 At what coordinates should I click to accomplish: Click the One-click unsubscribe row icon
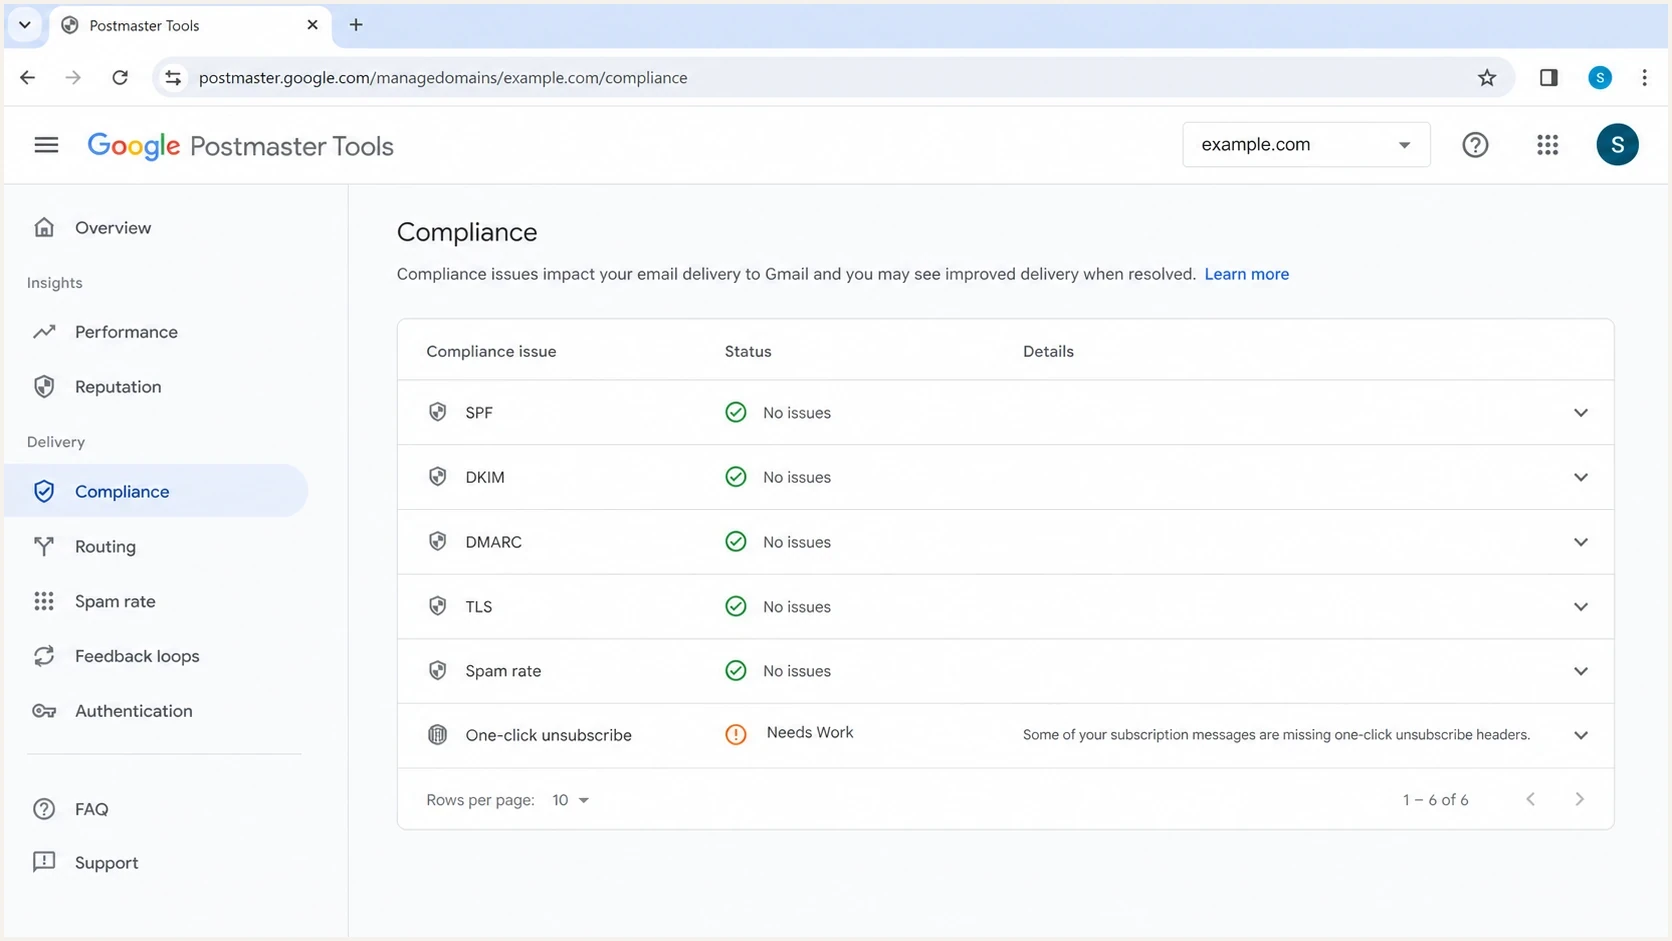click(437, 735)
